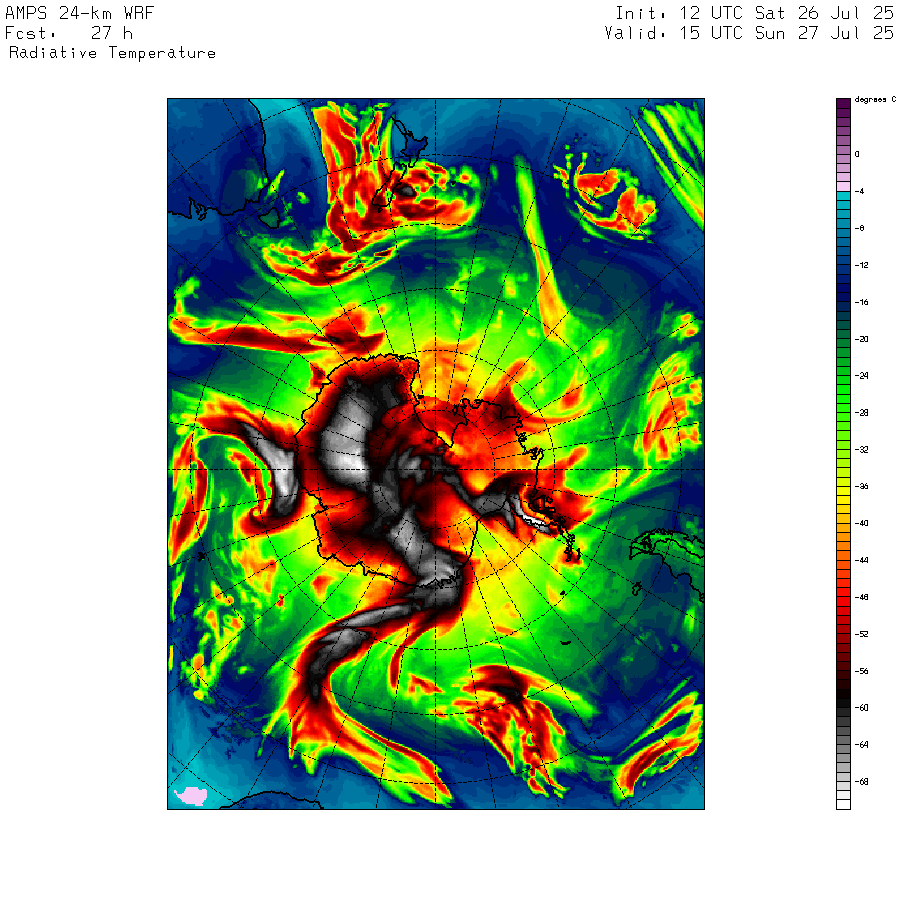The width and height of the screenshot is (900, 900).
Task: Click the "0" label on the color scale
Action: (x=857, y=154)
